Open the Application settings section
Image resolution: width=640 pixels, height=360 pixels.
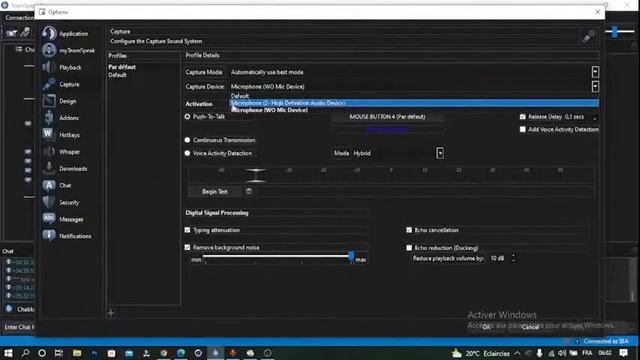click(65, 33)
